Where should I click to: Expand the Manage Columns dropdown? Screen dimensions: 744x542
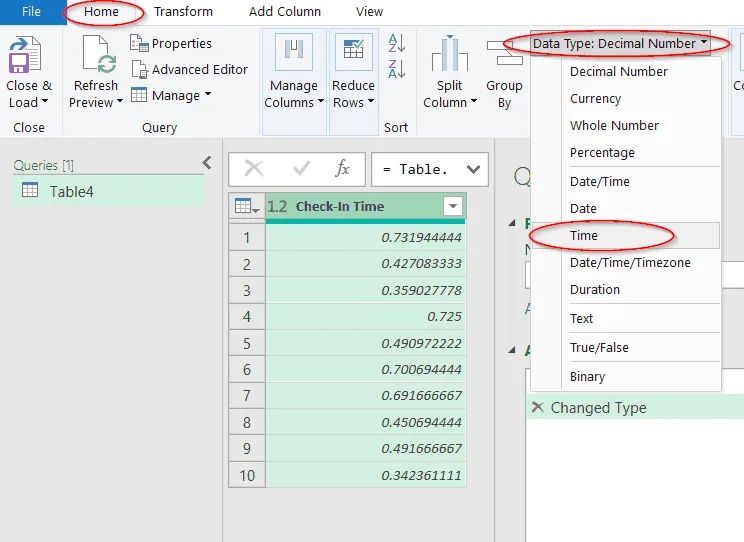click(x=321, y=101)
